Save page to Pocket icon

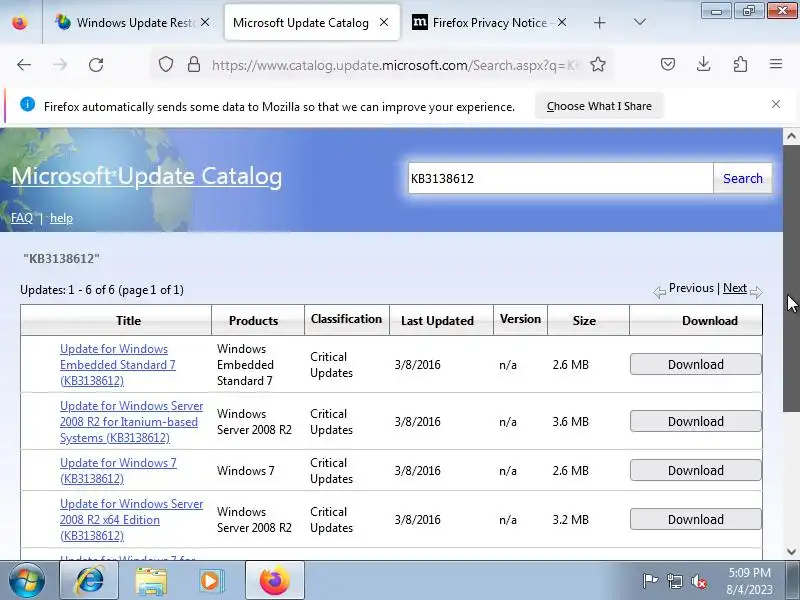pyautogui.click(x=668, y=64)
